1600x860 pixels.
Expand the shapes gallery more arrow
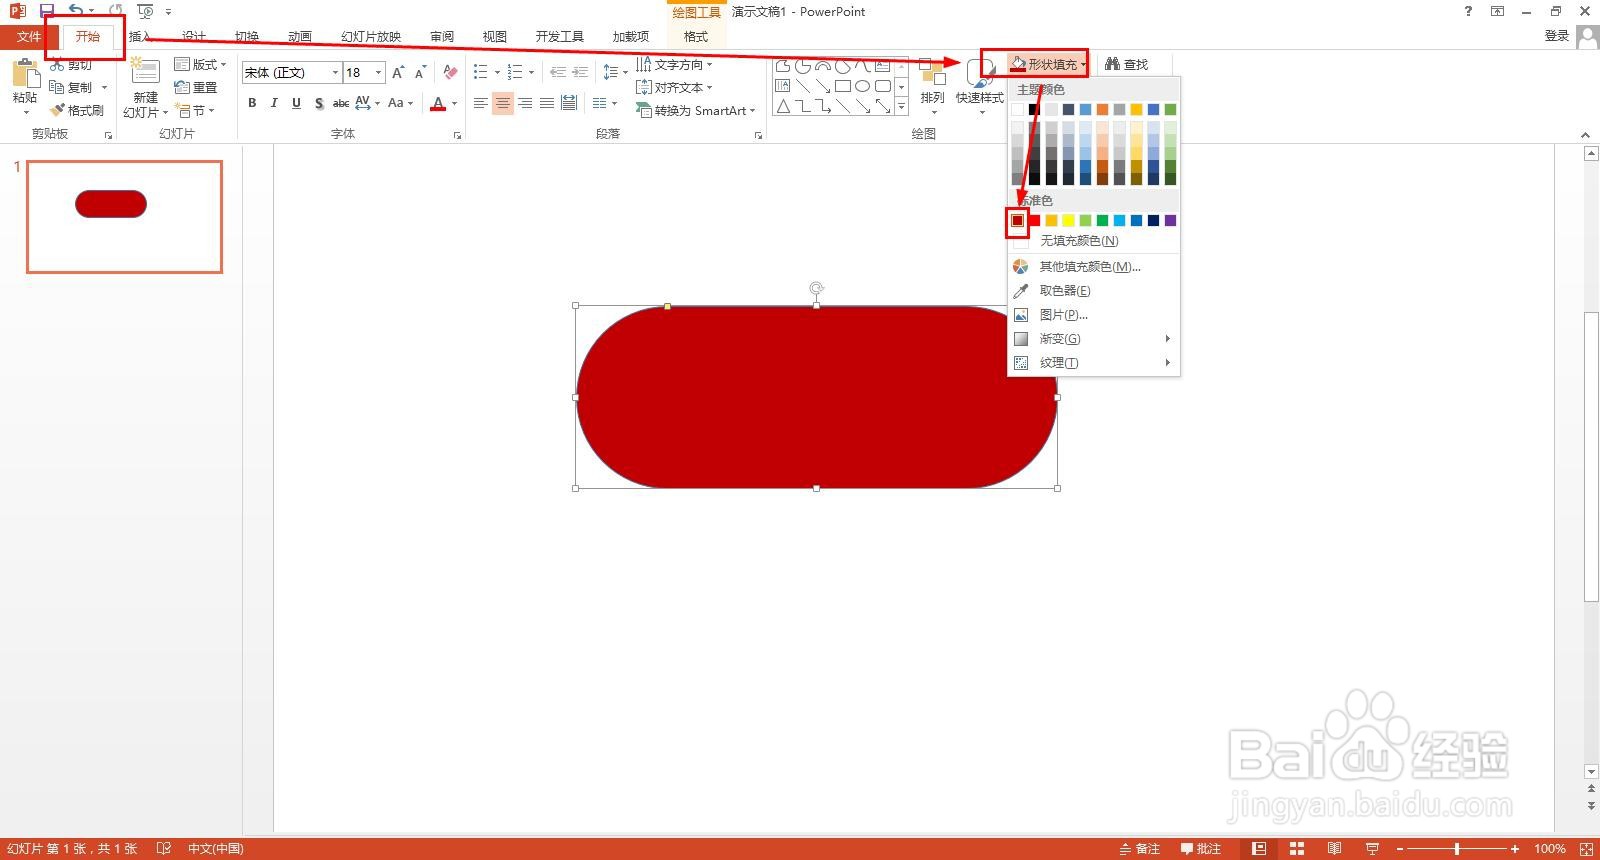click(x=901, y=106)
